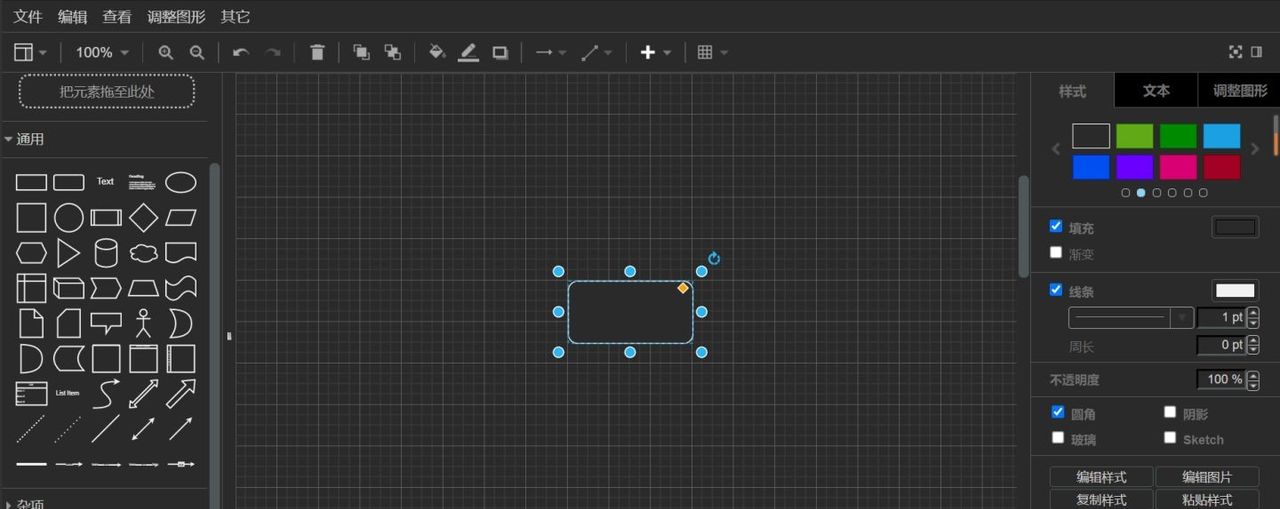Choose the green color swatch
This screenshot has width=1280, height=509.
pyautogui.click(x=1178, y=136)
